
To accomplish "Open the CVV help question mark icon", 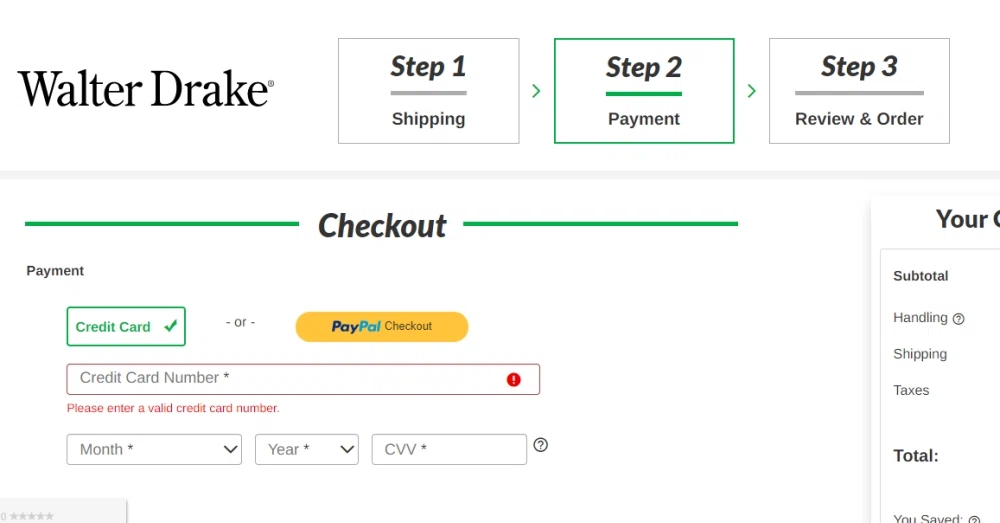I will coord(541,445).
